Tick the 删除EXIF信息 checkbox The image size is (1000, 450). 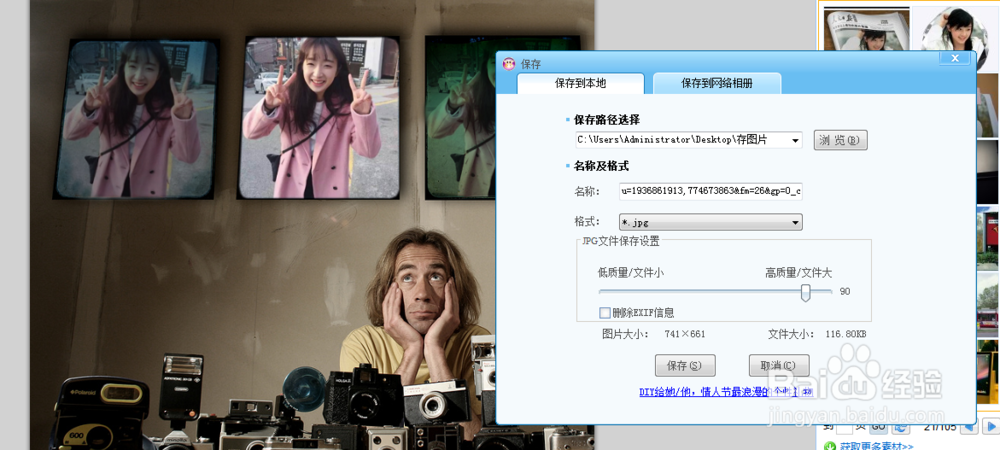(x=605, y=312)
